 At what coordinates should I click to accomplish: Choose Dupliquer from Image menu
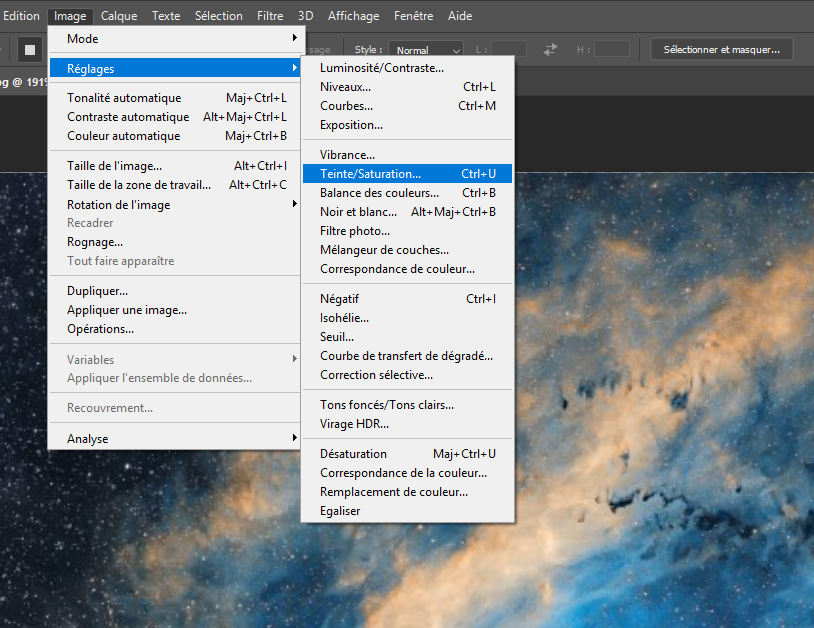click(175, 291)
